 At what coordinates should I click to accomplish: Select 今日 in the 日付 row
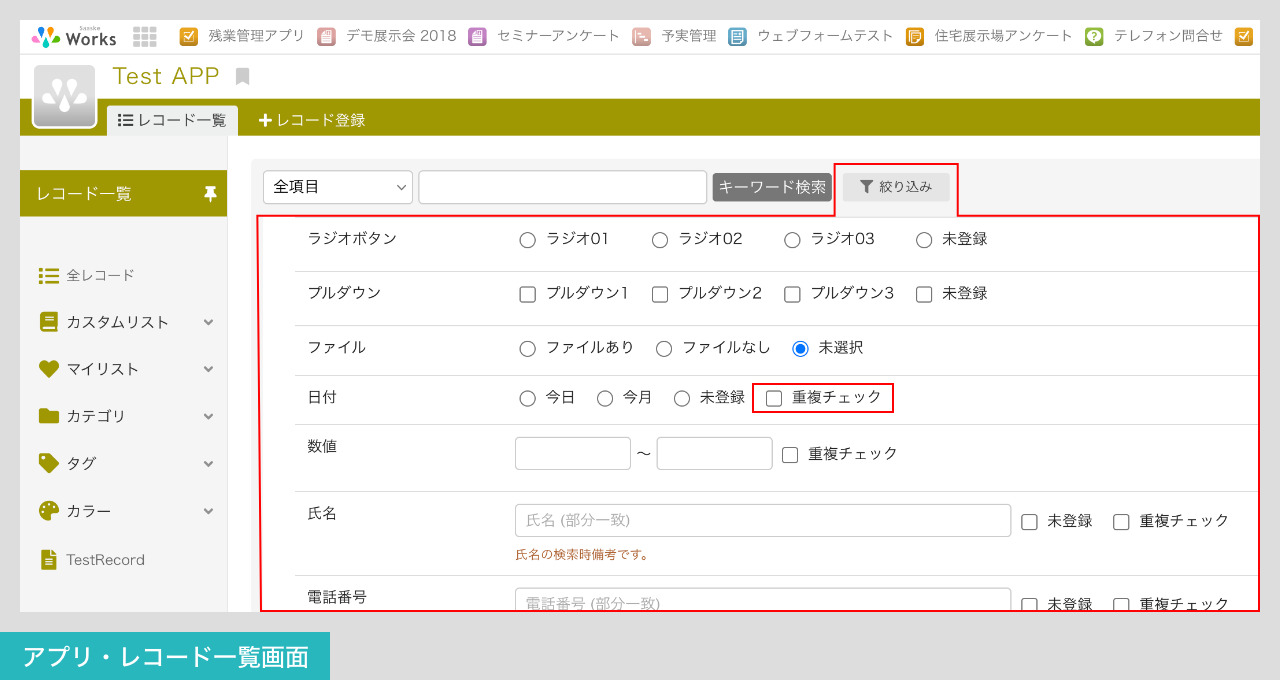527,398
